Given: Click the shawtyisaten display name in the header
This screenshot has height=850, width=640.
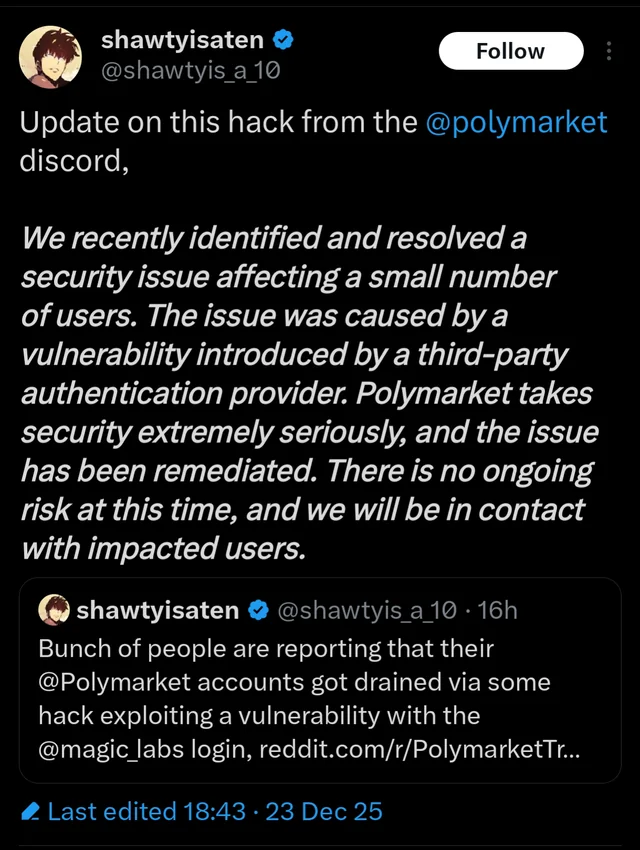Looking at the screenshot, I should coord(183,41).
